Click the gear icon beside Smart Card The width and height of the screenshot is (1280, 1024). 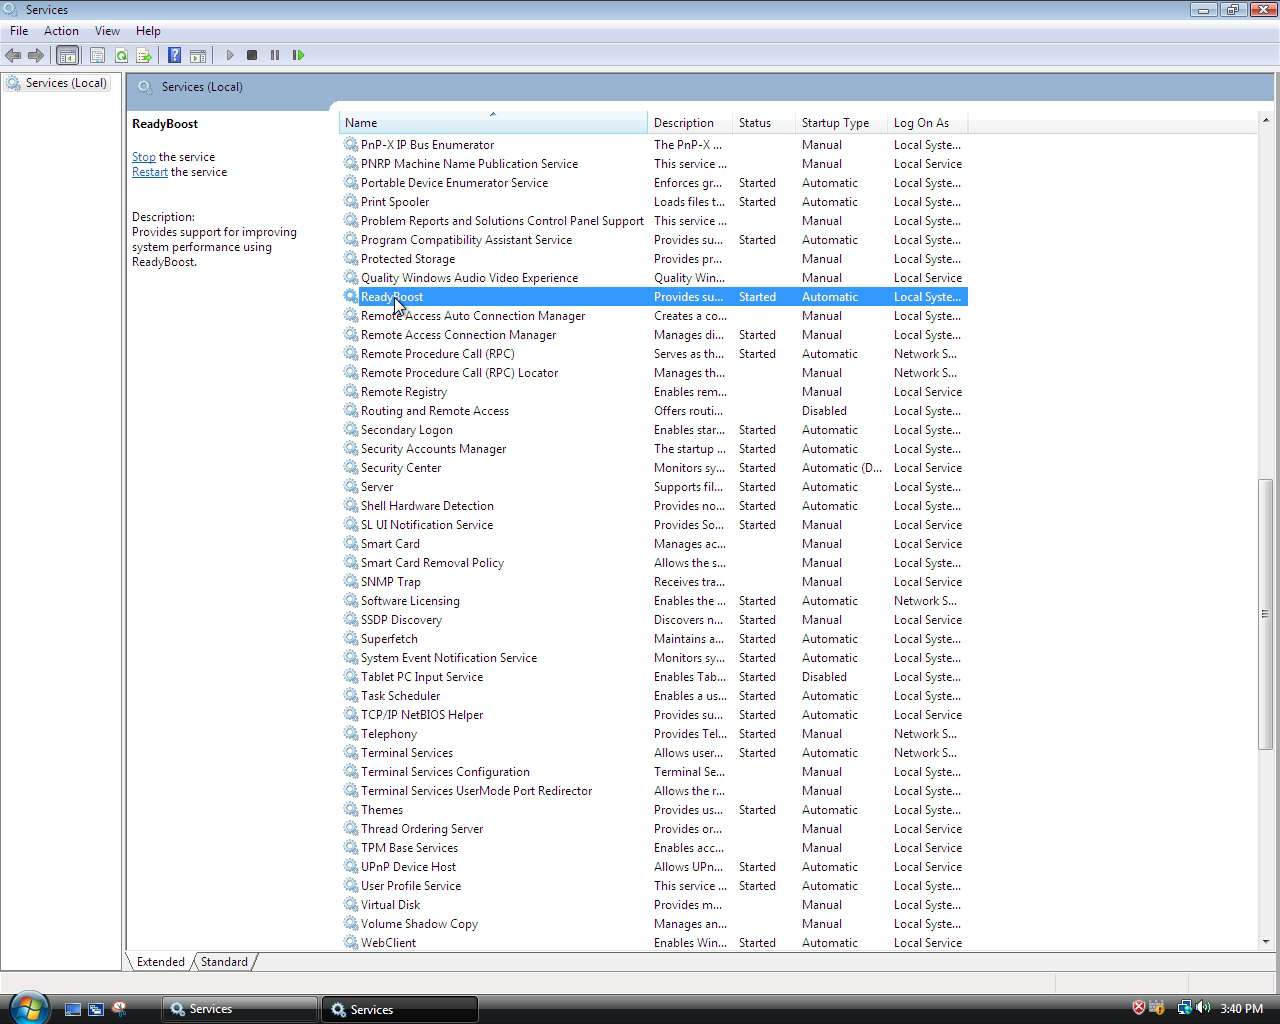coord(351,543)
